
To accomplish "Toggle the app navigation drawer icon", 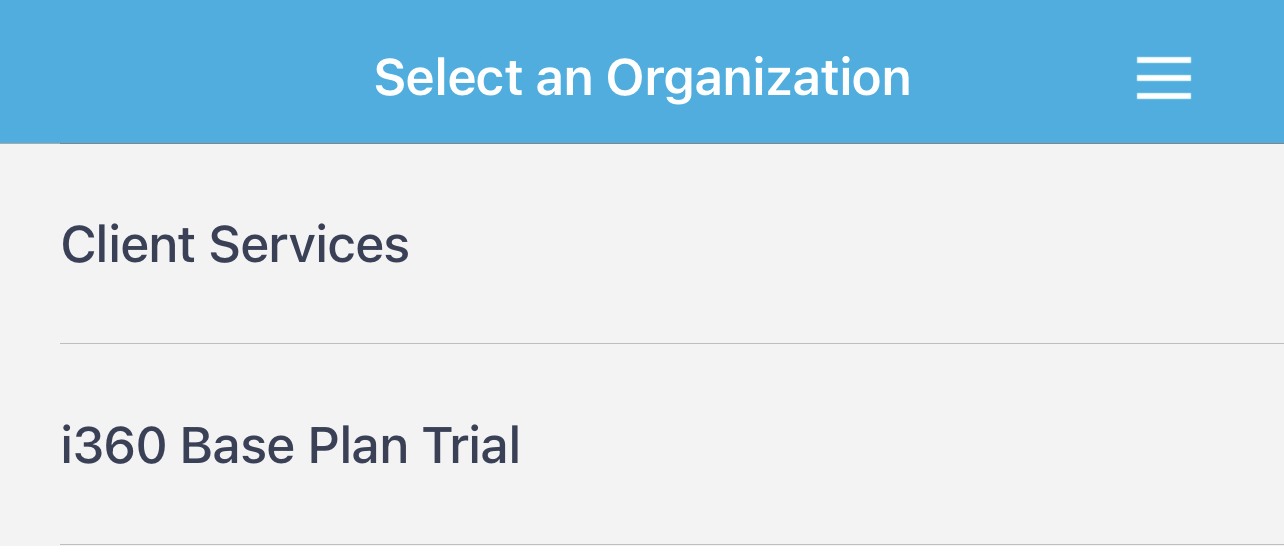I will click(1163, 78).
